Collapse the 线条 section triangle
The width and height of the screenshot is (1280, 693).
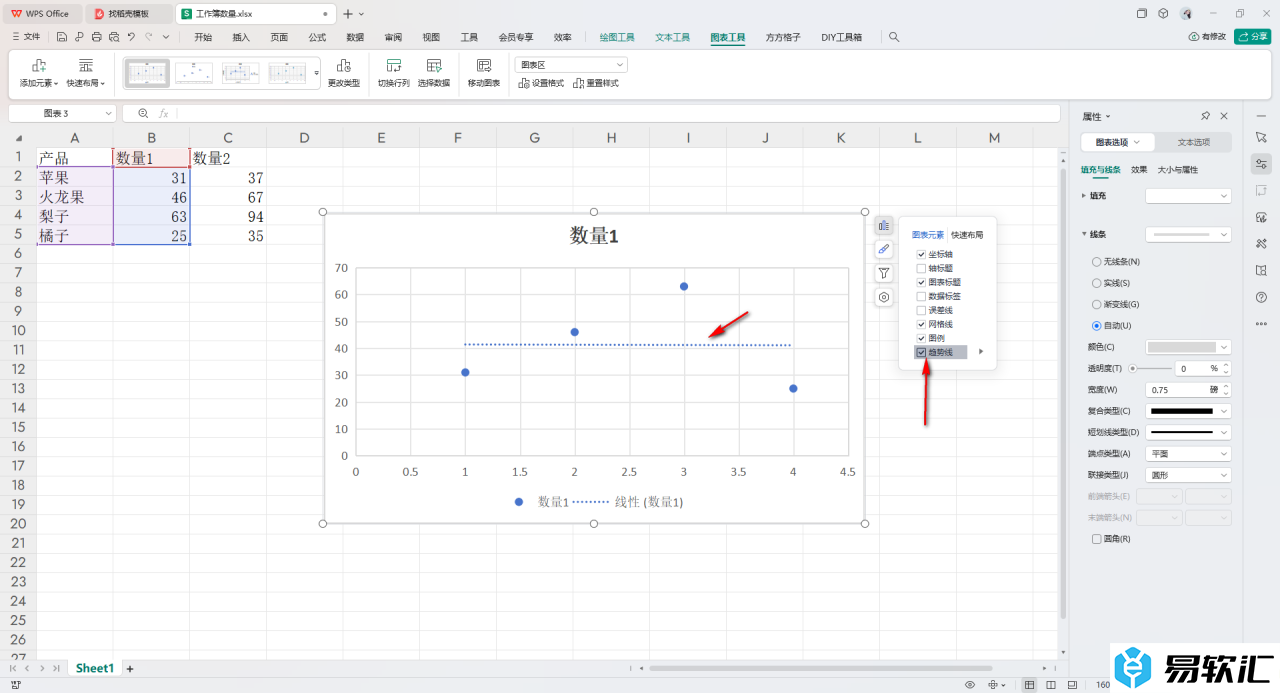(x=1084, y=234)
